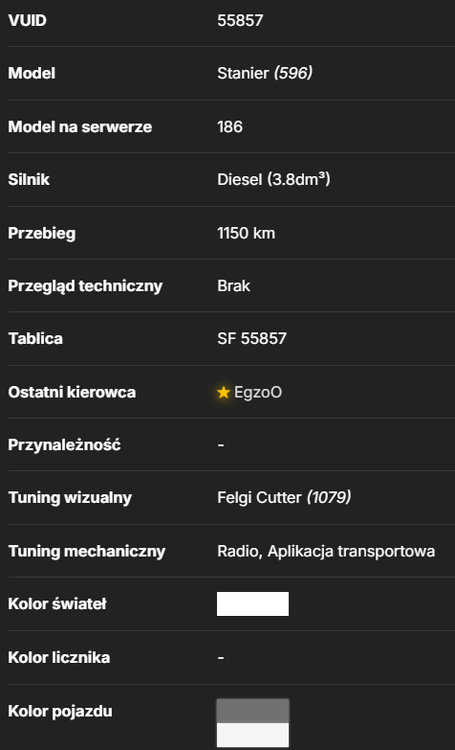Select the white lower Kolor pojazdu swatch
The image size is (455, 750).
[253, 735]
